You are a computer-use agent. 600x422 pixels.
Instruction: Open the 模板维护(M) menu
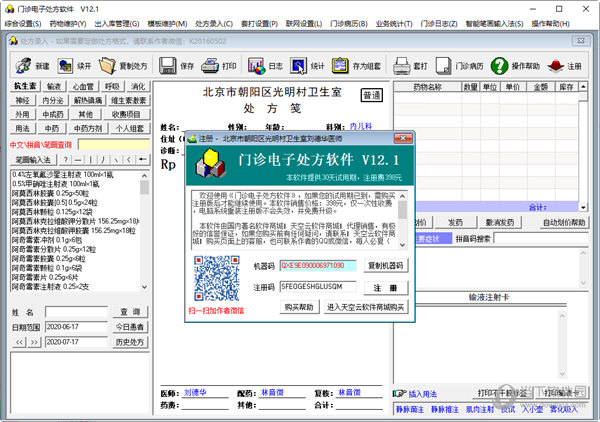167,24
